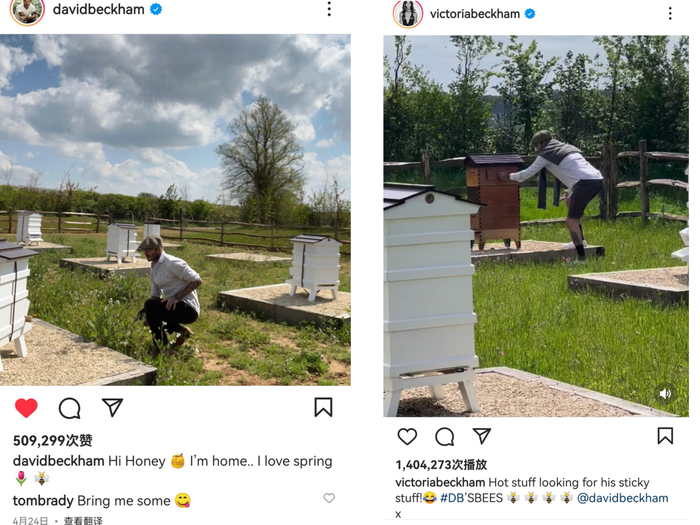The height and width of the screenshot is (525, 700).
Task: Open the #DB hashtag link
Action: (452, 498)
